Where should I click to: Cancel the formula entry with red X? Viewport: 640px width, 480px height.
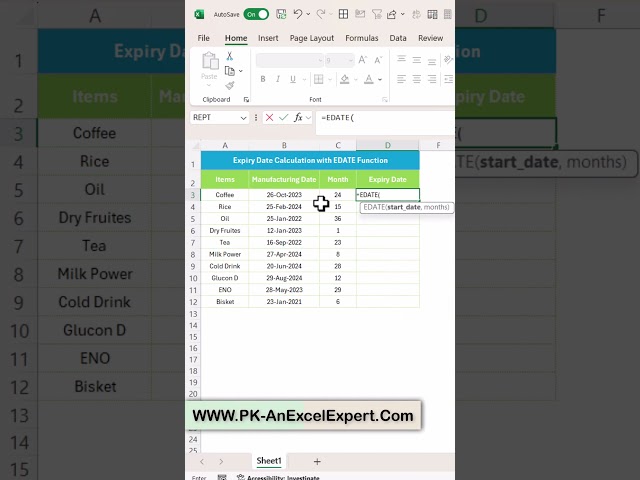click(x=269, y=118)
